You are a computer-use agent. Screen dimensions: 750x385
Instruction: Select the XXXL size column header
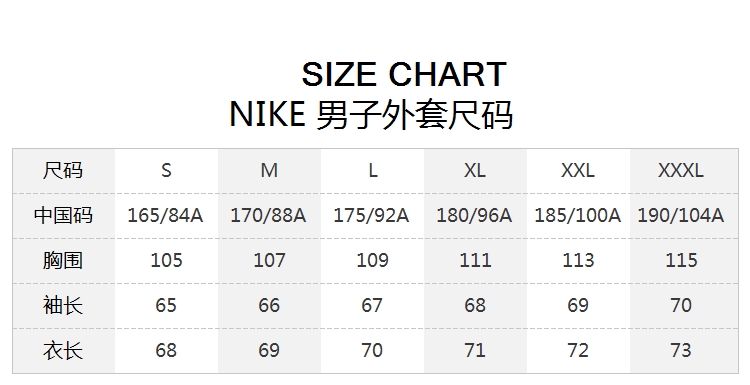coord(681,171)
